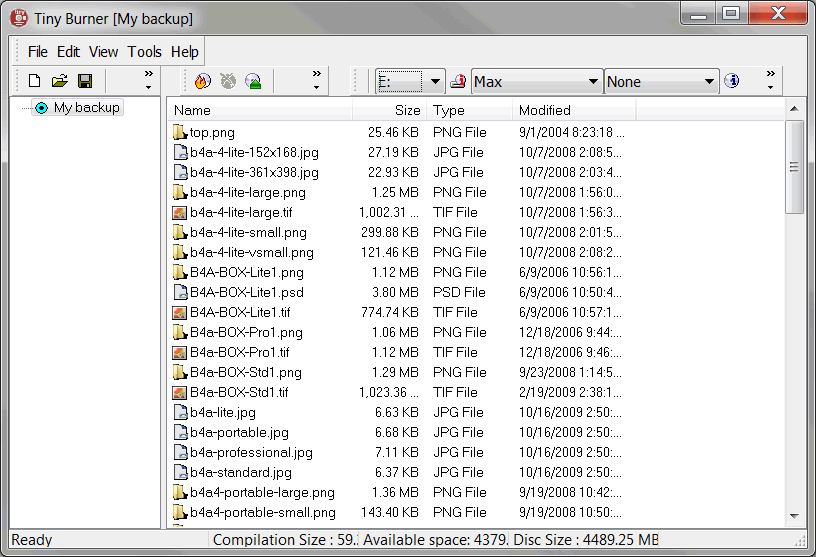Sort list by Modified column header
The height and width of the screenshot is (557, 816).
coord(573,110)
